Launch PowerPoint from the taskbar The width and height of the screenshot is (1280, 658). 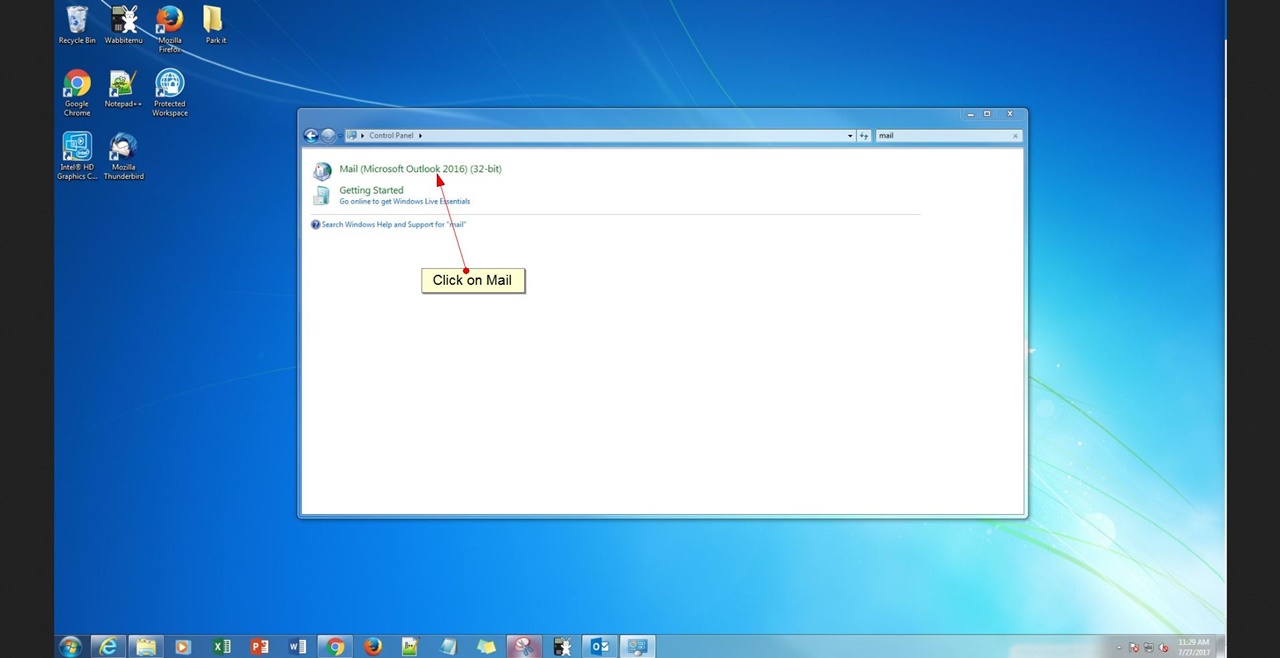pos(259,646)
